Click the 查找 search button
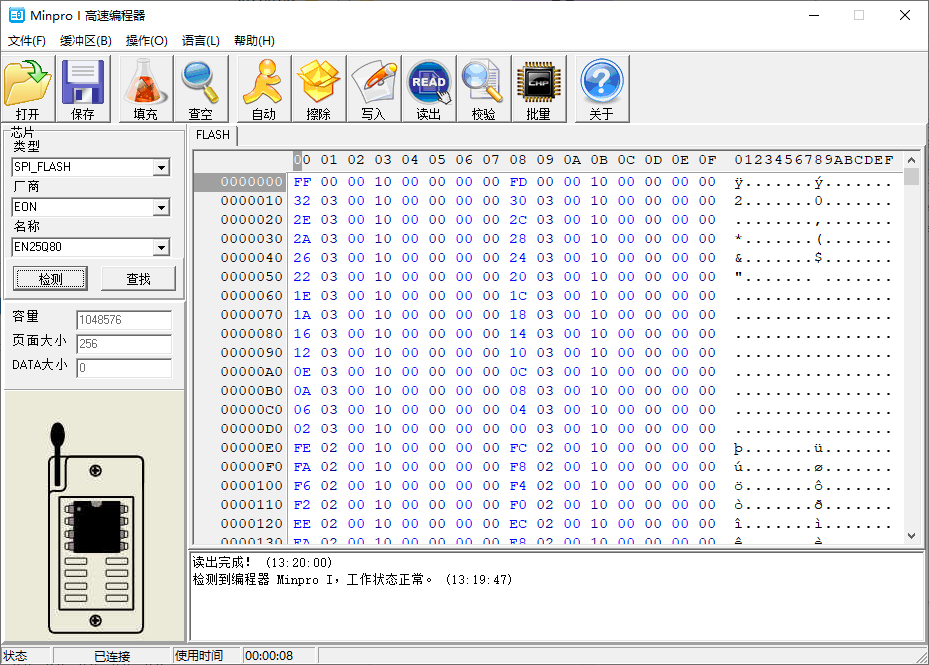The image size is (929, 665). (138, 279)
